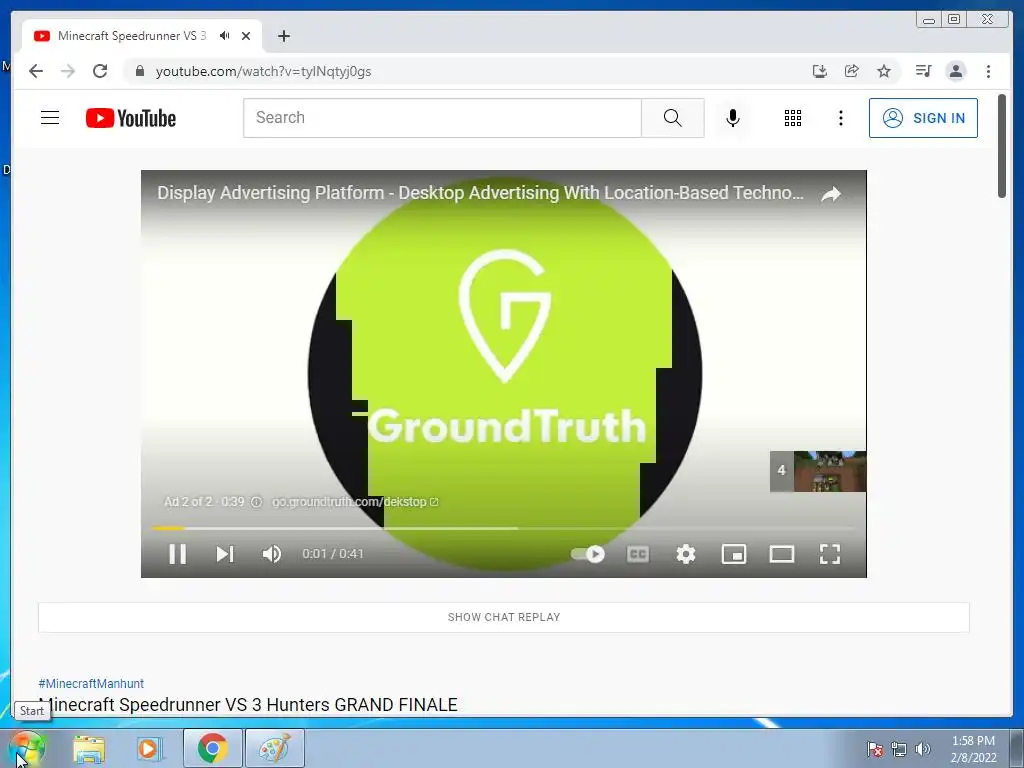Select the Minecraft Speedrunner VS 3 tab

(142, 36)
